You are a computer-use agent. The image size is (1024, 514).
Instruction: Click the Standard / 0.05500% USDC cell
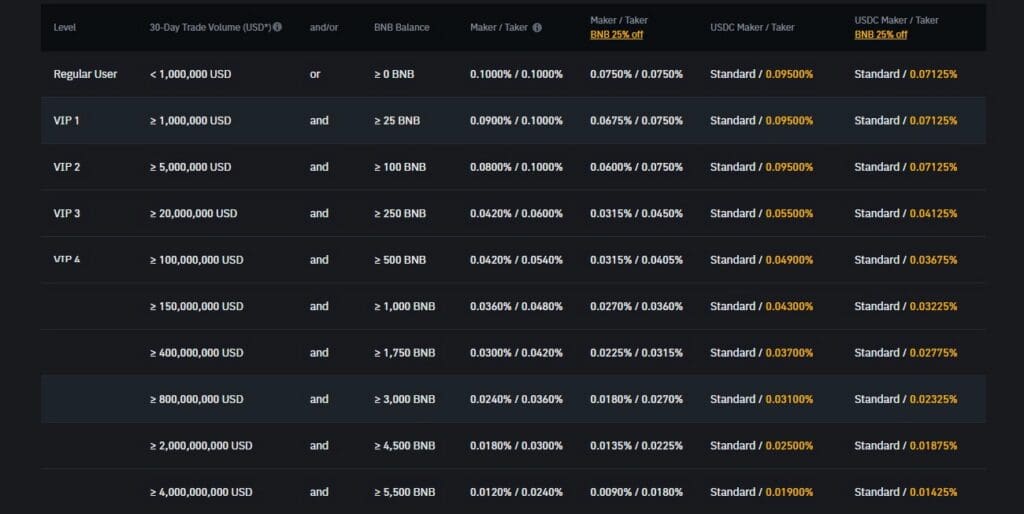[761, 214]
